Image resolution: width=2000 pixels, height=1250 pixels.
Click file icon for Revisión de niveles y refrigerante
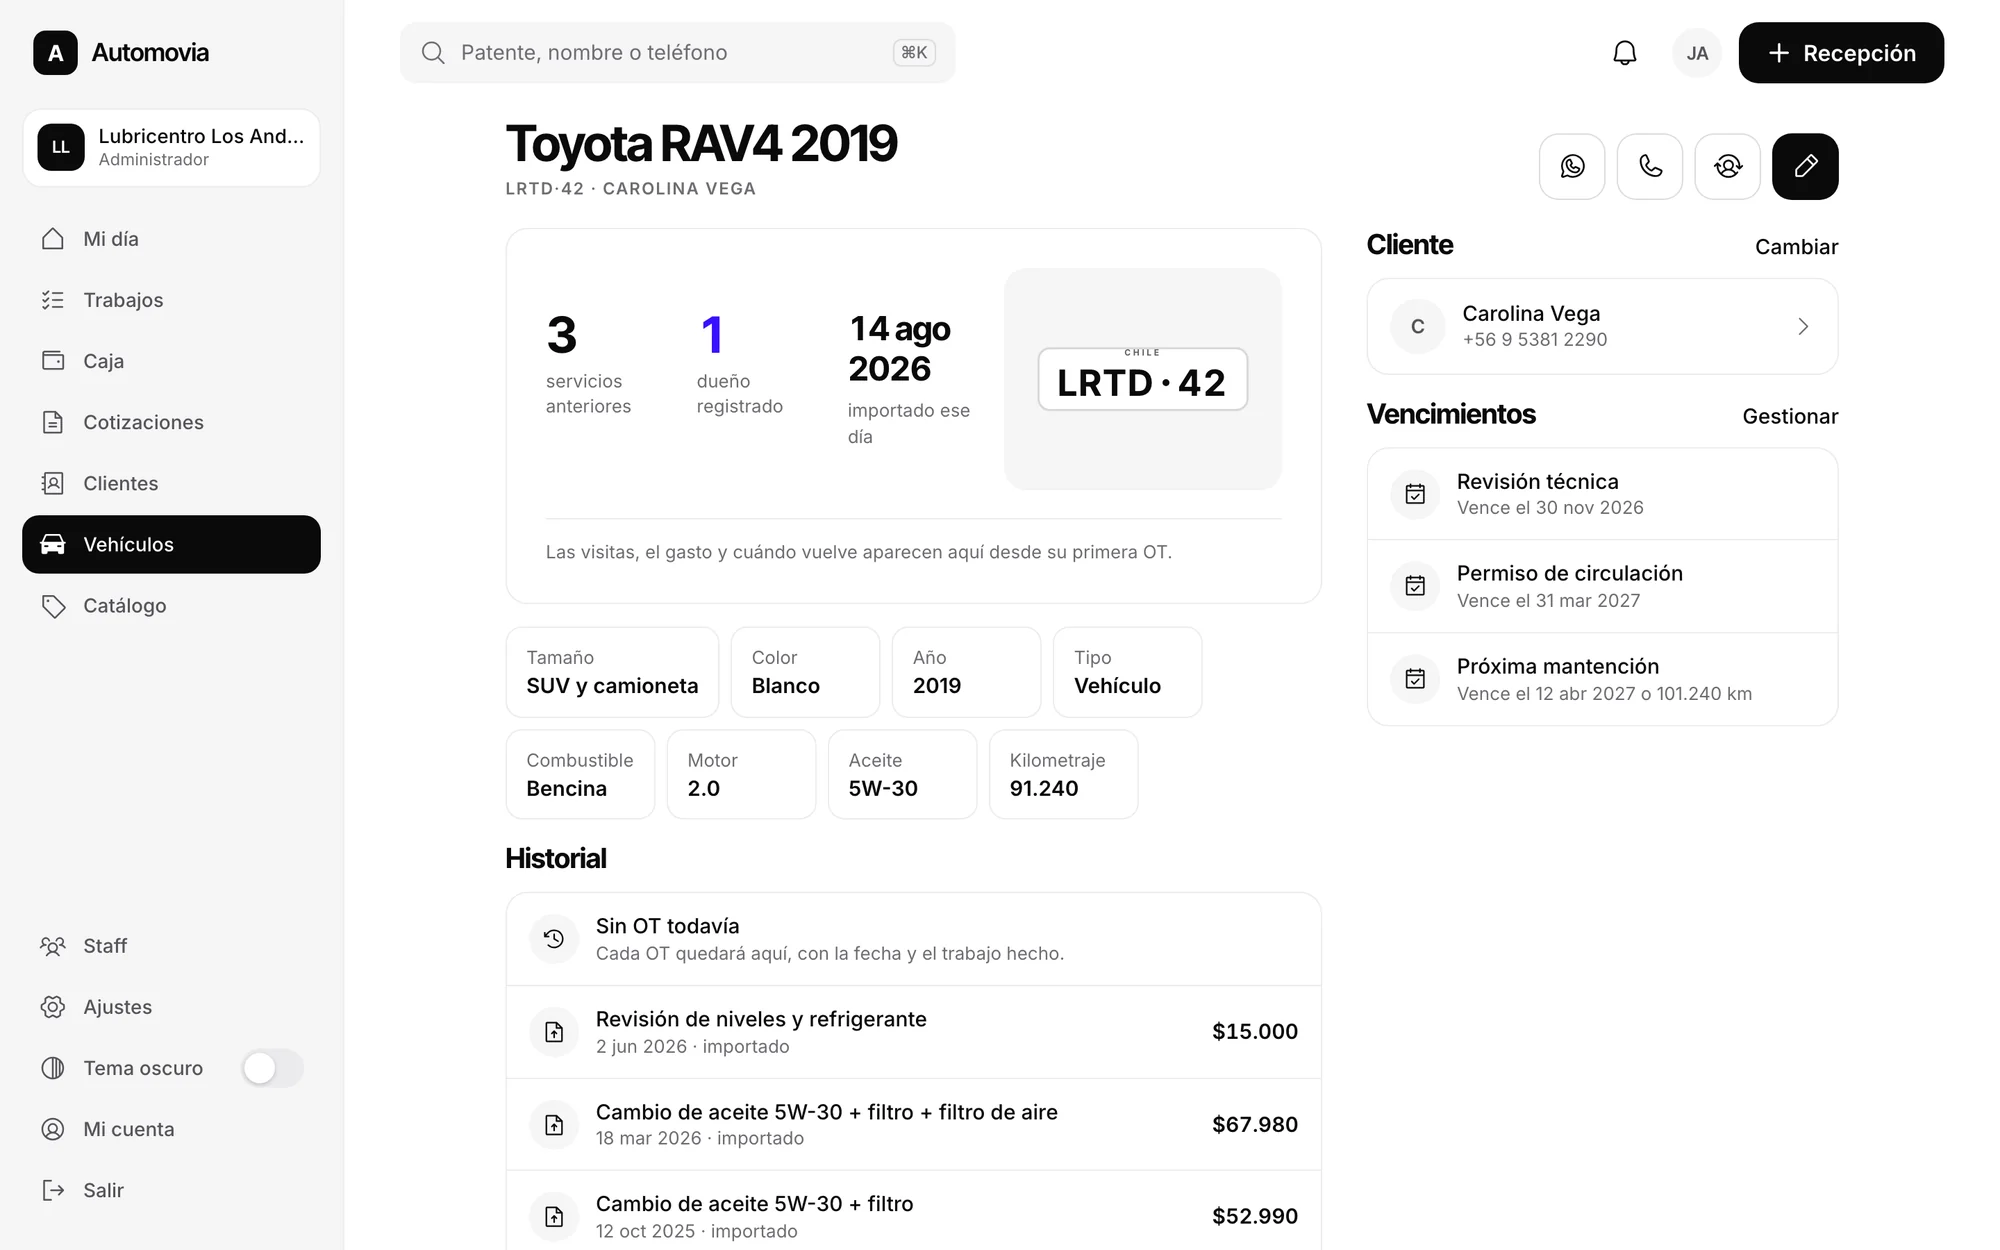coord(554,1032)
